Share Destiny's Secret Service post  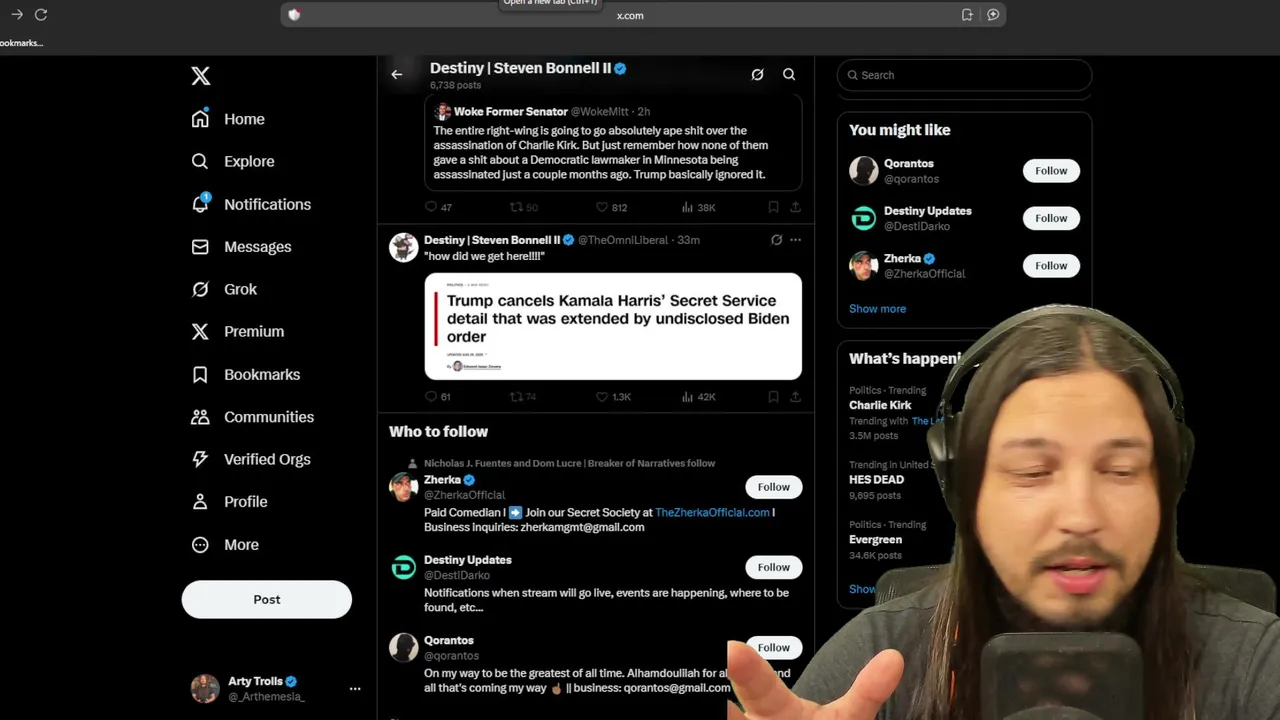coord(795,397)
